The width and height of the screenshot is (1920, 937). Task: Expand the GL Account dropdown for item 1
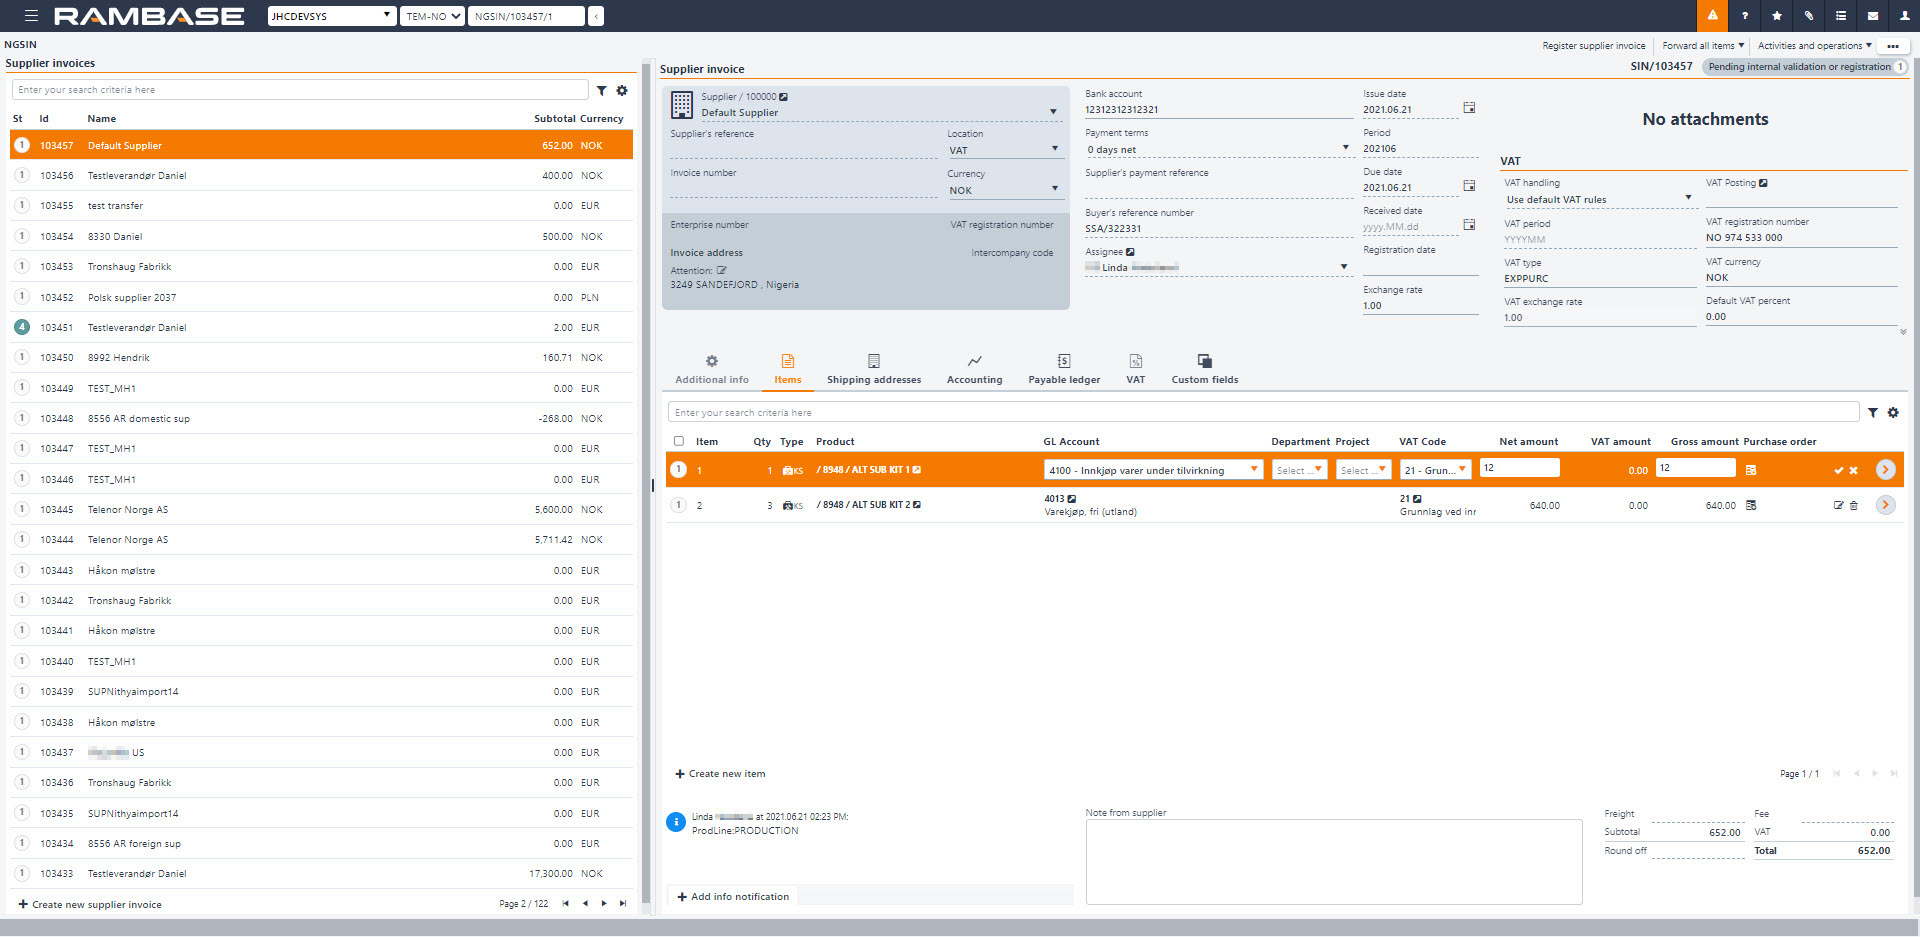coord(1253,469)
